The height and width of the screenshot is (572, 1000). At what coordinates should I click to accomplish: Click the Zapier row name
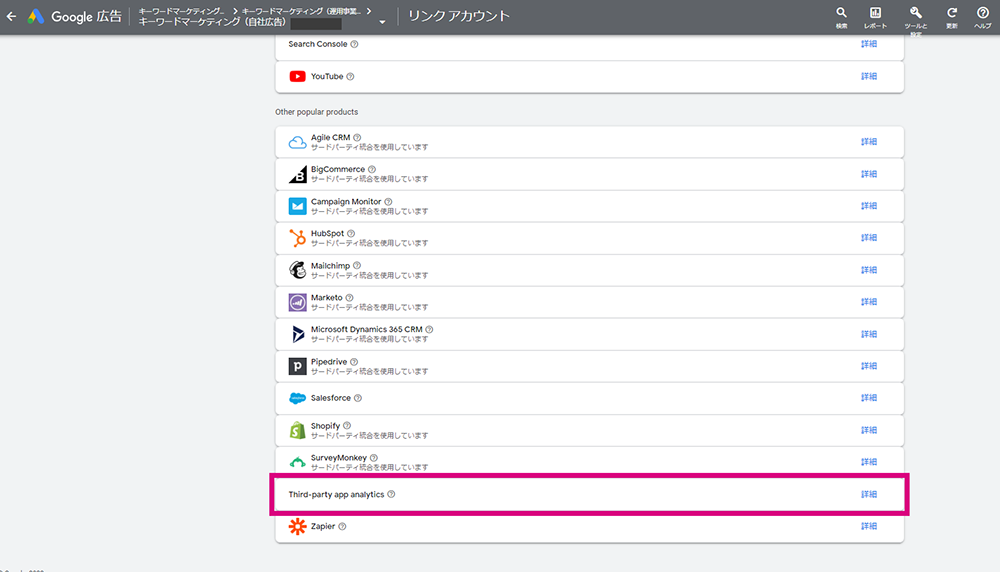(323, 526)
